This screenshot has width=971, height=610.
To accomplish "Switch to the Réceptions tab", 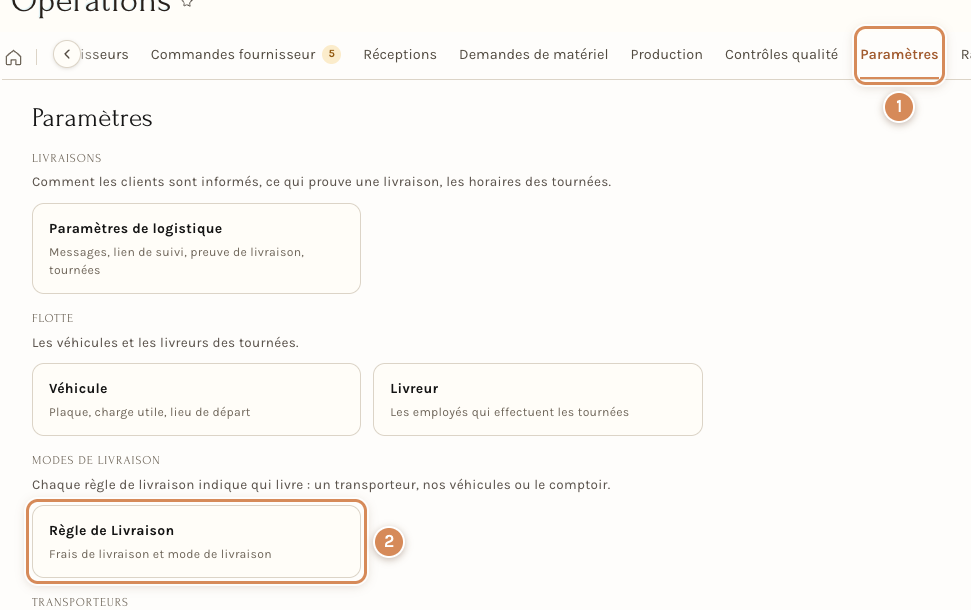I will tap(400, 54).
